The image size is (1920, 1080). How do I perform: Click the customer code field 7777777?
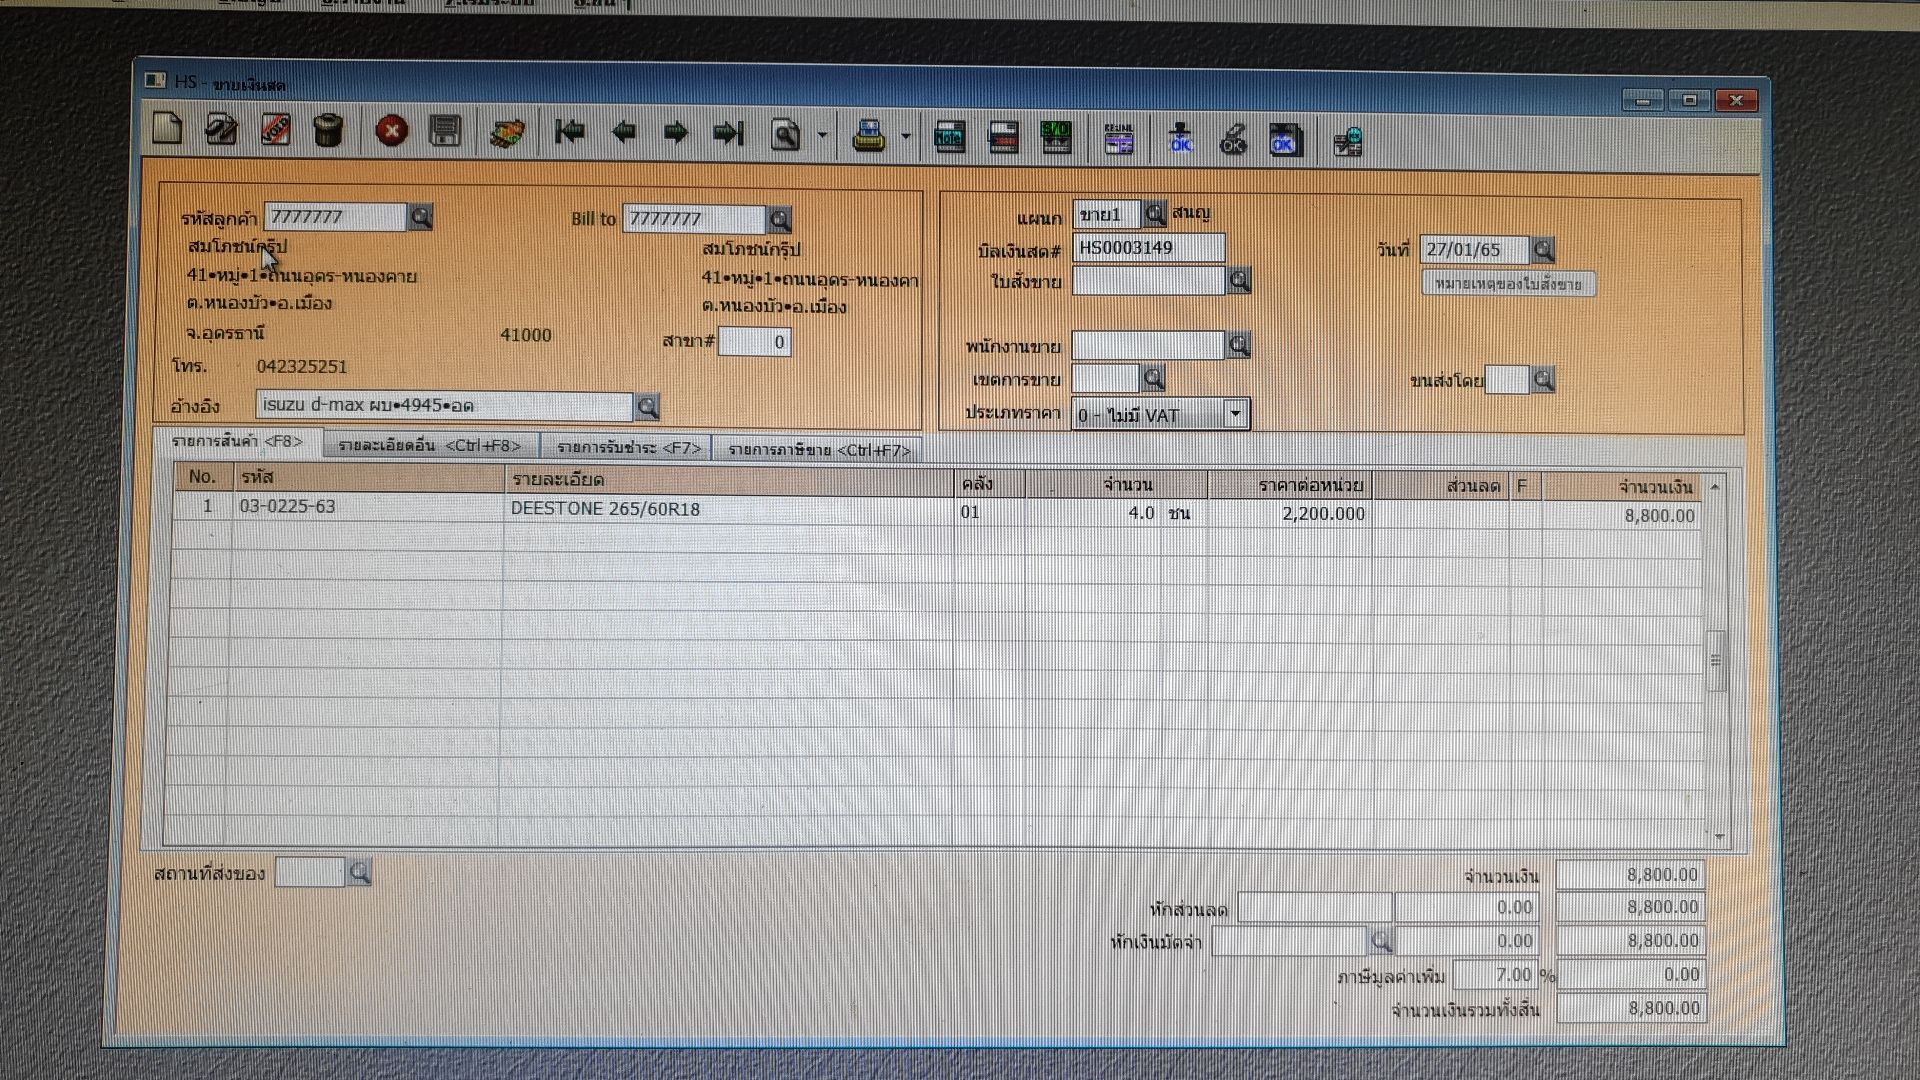335,217
